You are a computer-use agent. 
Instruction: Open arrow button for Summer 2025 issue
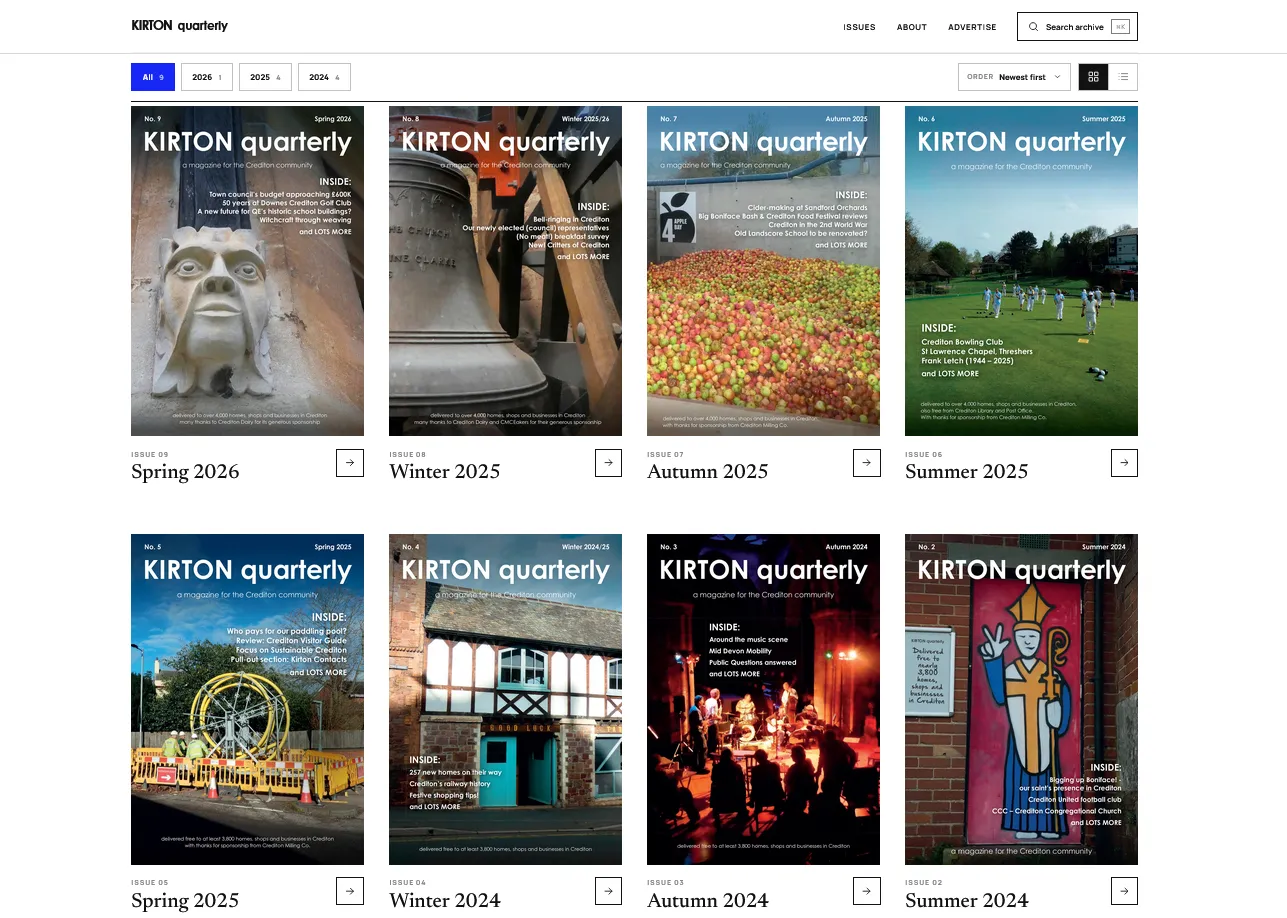click(x=1124, y=463)
